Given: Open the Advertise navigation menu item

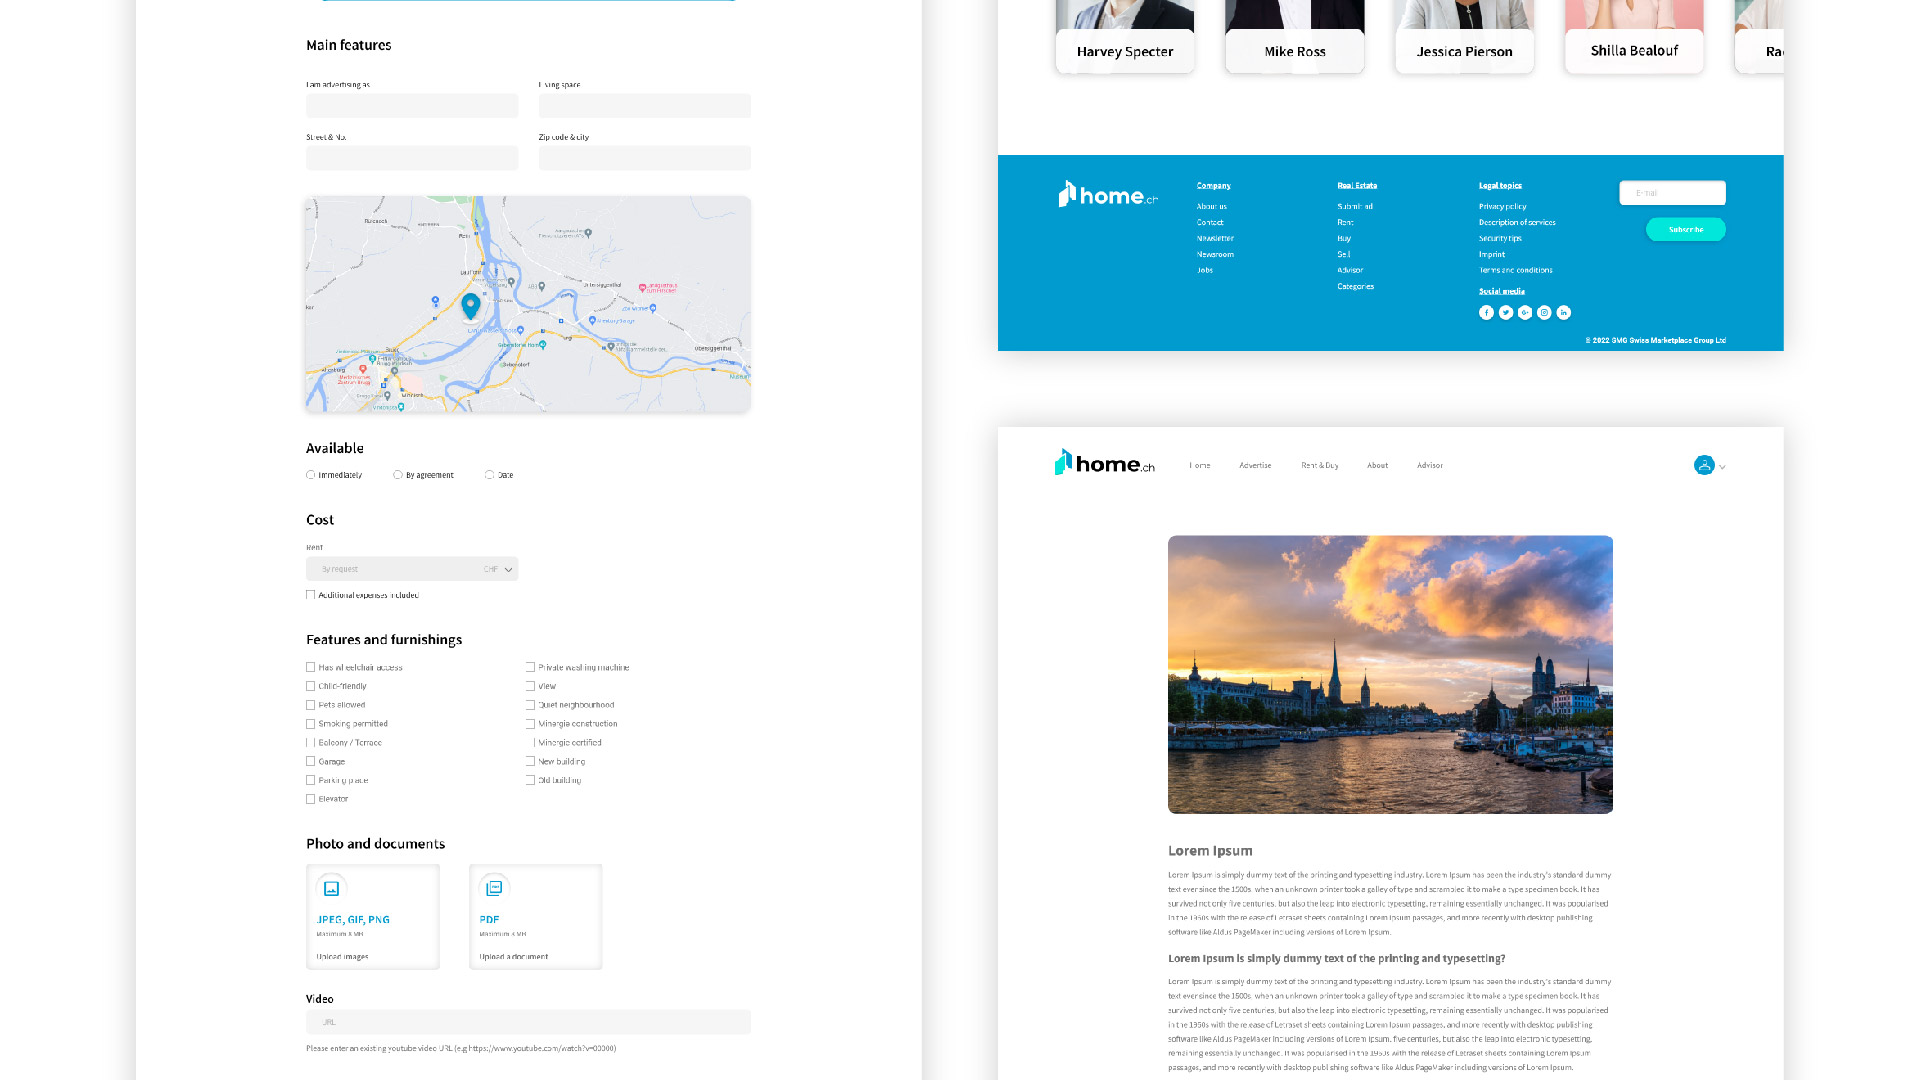Looking at the screenshot, I should tap(1255, 465).
